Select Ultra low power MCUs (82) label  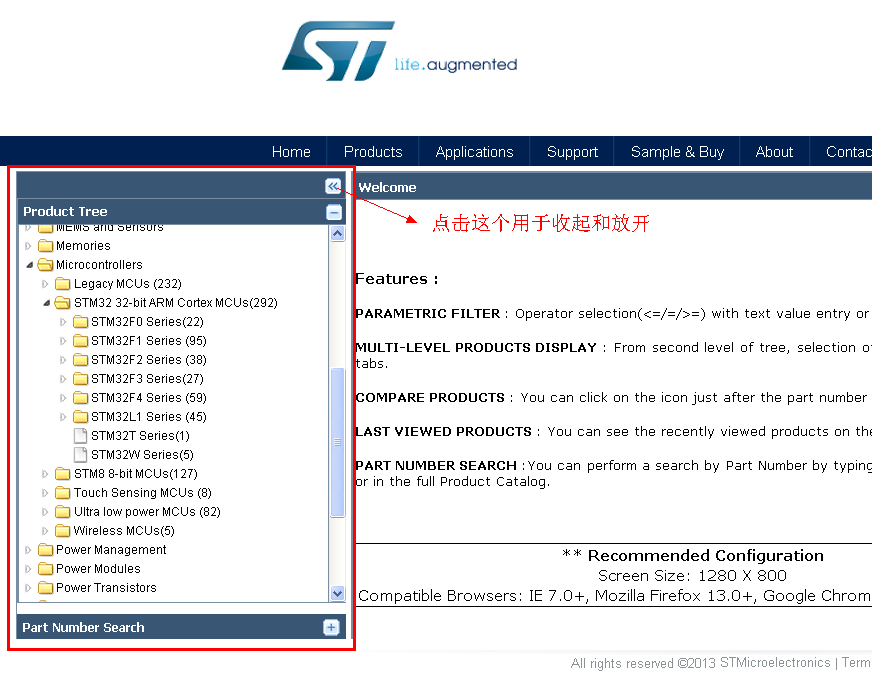[x=147, y=512]
